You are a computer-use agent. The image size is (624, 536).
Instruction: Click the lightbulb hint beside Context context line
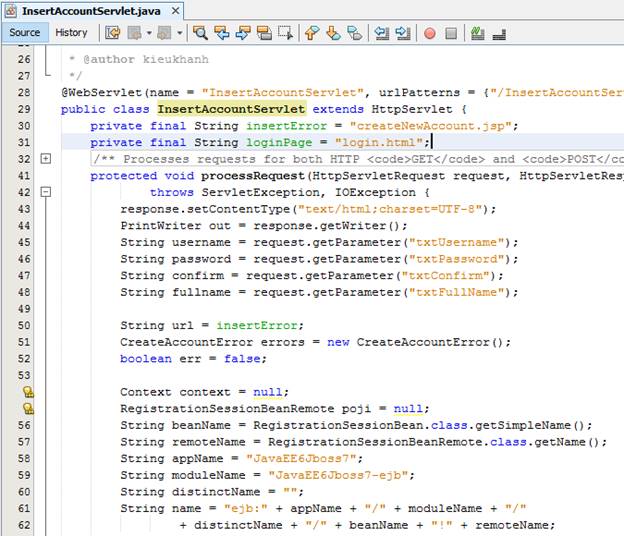pos(28,392)
